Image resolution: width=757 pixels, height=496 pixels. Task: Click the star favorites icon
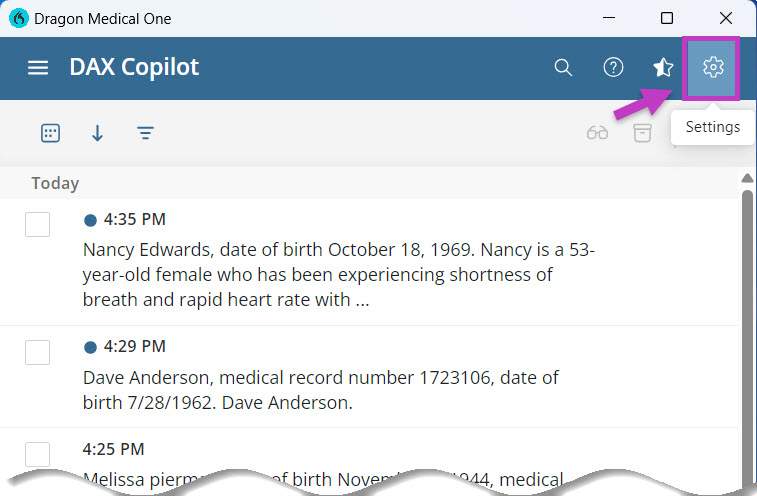tap(663, 68)
